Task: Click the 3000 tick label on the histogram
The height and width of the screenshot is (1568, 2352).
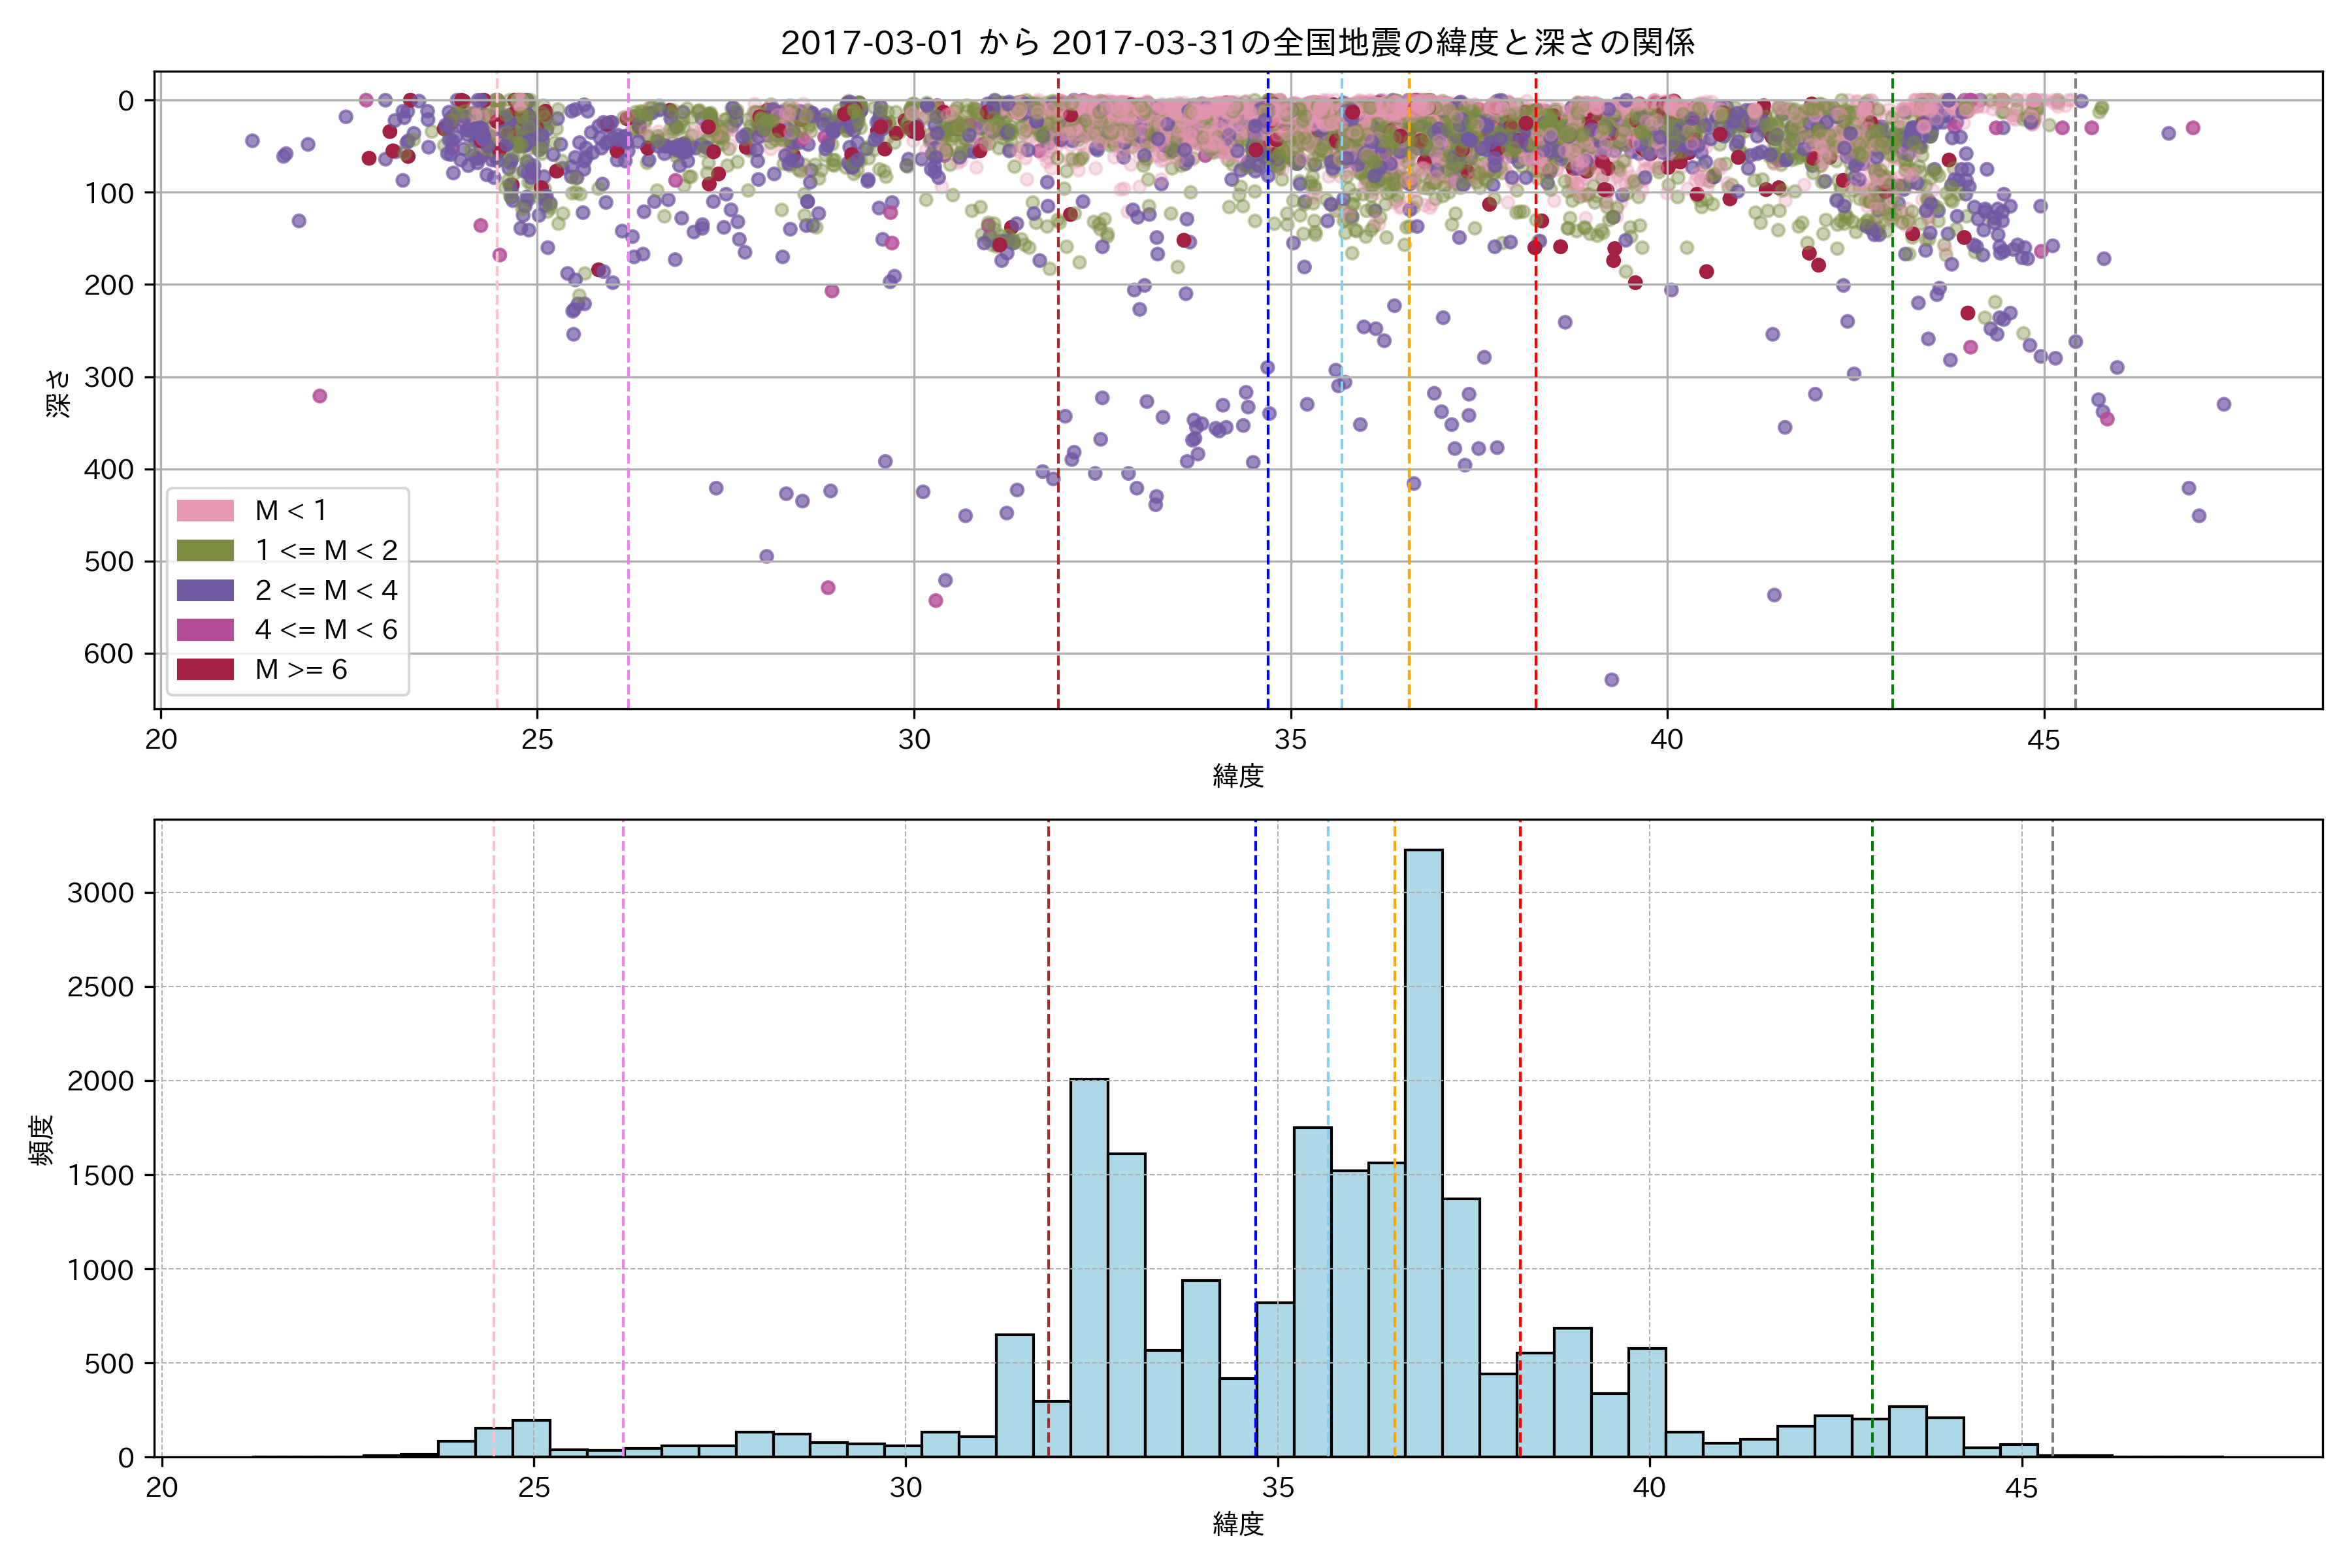Action: click(x=100, y=893)
